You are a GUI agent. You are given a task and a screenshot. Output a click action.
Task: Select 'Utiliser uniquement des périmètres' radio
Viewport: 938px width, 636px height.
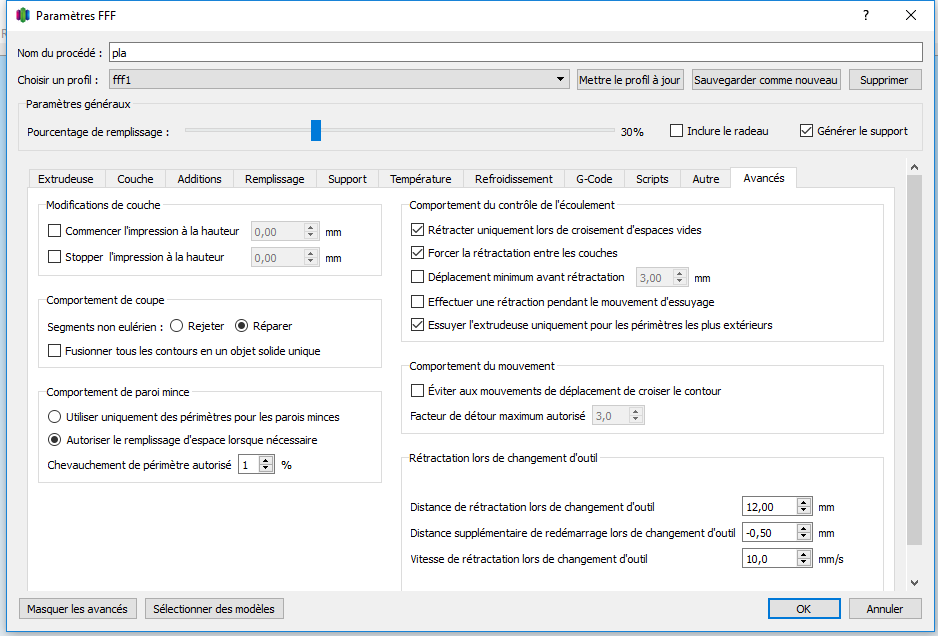point(54,416)
